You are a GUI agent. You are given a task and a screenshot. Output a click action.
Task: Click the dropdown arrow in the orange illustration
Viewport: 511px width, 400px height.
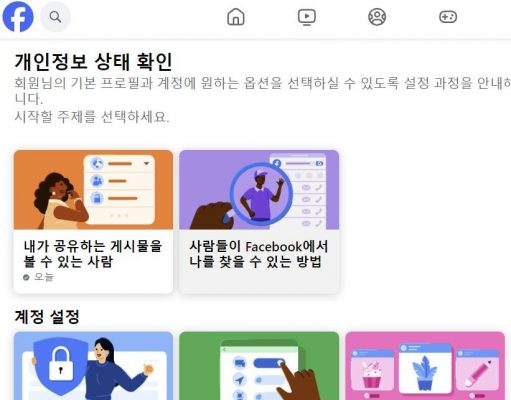[x=146, y=163]
